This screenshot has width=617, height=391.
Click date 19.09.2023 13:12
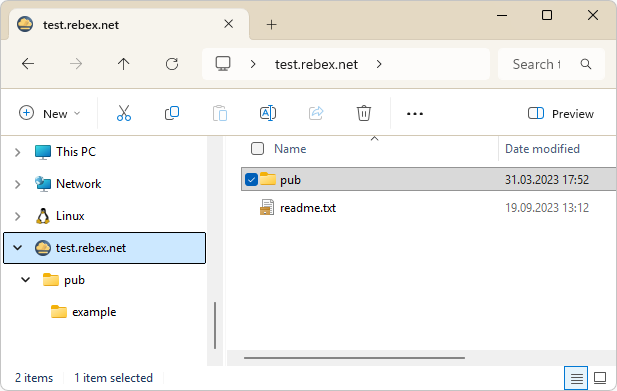[547, 208]
